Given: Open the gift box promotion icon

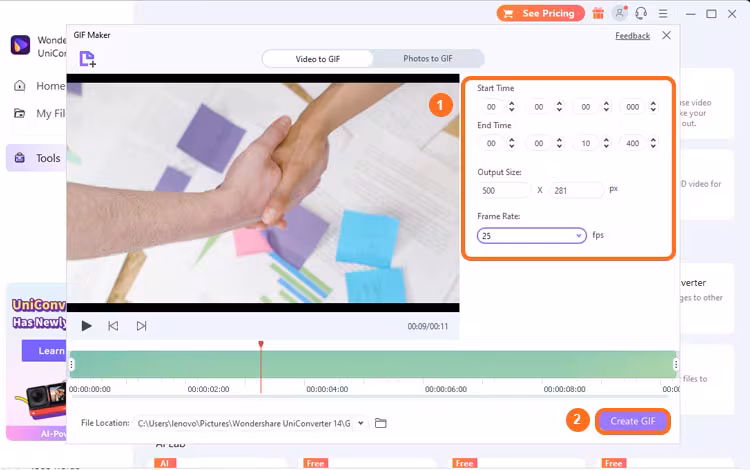Looking at the screenshot, I should (598, 13).
